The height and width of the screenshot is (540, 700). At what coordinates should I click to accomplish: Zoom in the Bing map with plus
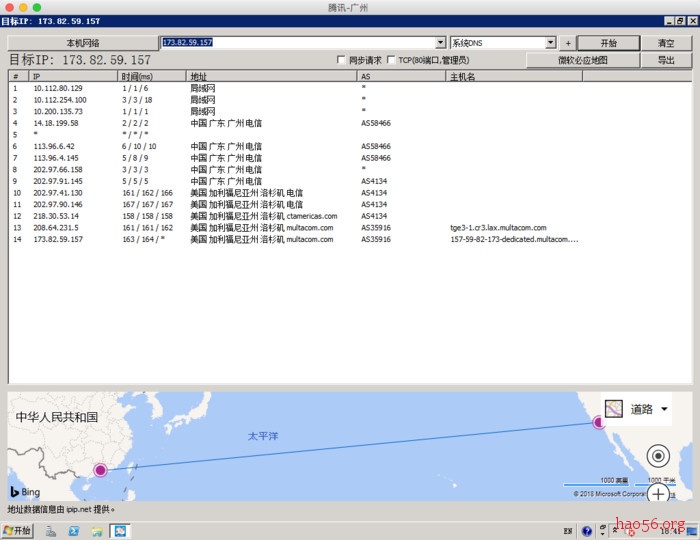658,494
